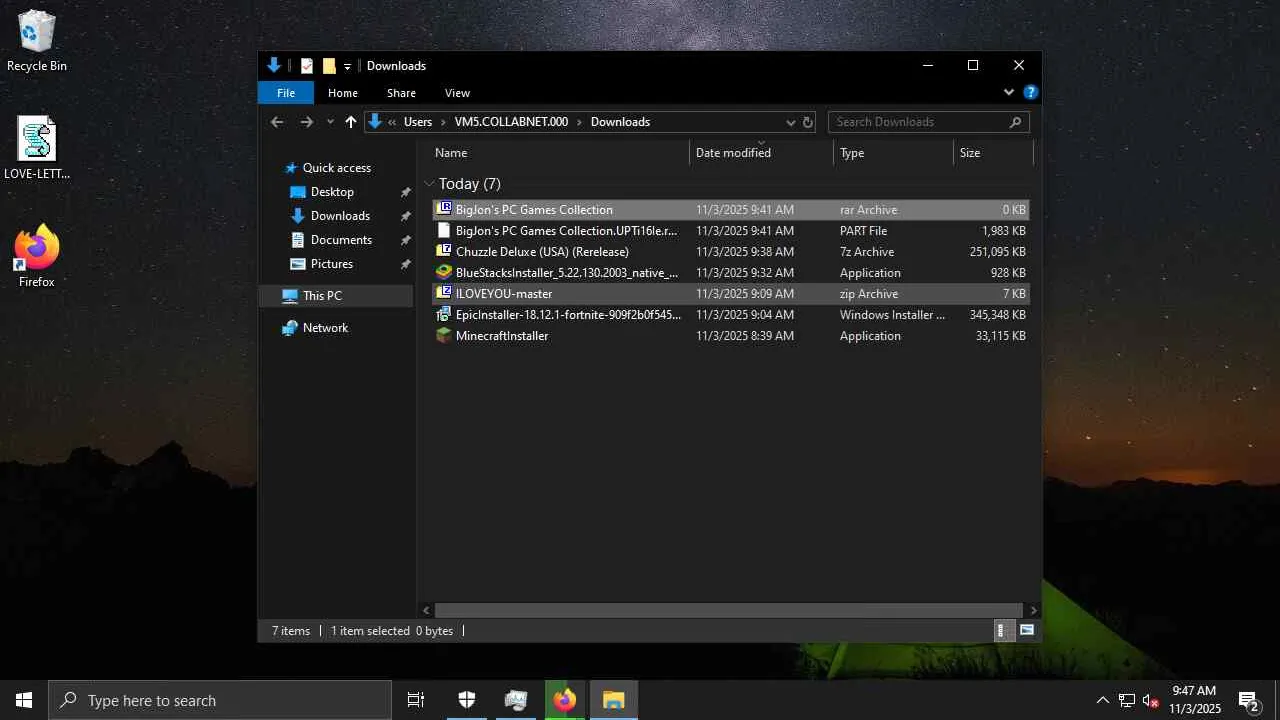Open Documents in the navigation pane

pos(341,240)
